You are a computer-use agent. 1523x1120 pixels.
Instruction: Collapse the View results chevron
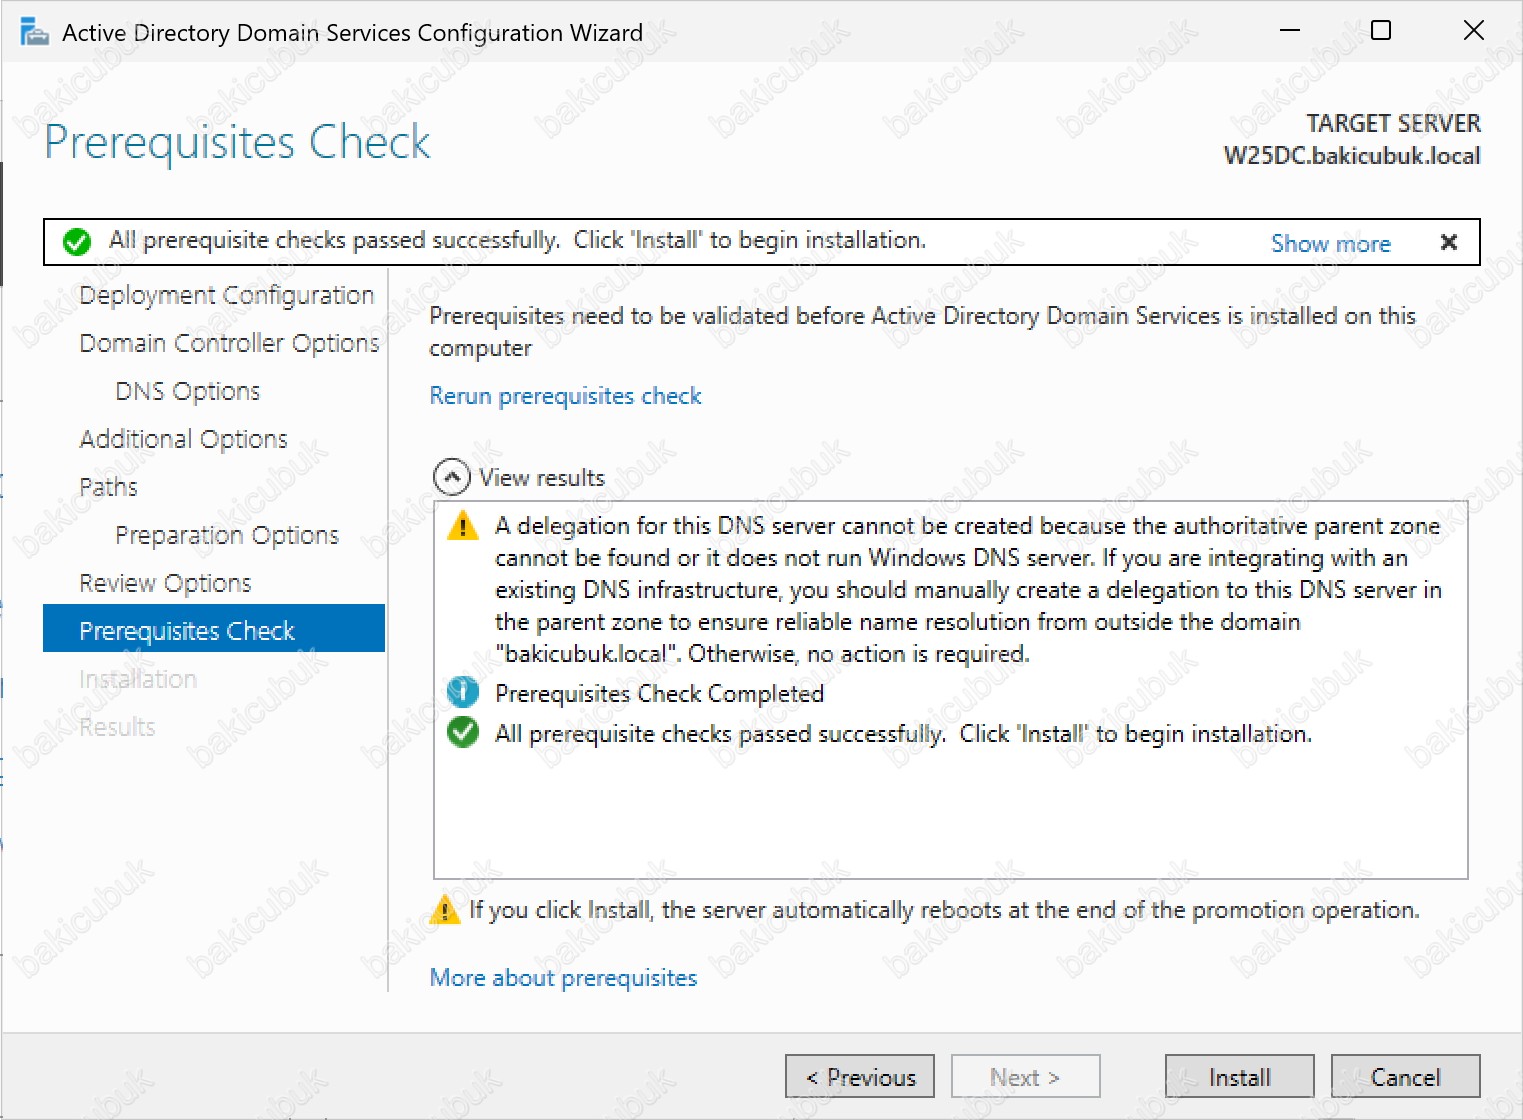[452, 477]
